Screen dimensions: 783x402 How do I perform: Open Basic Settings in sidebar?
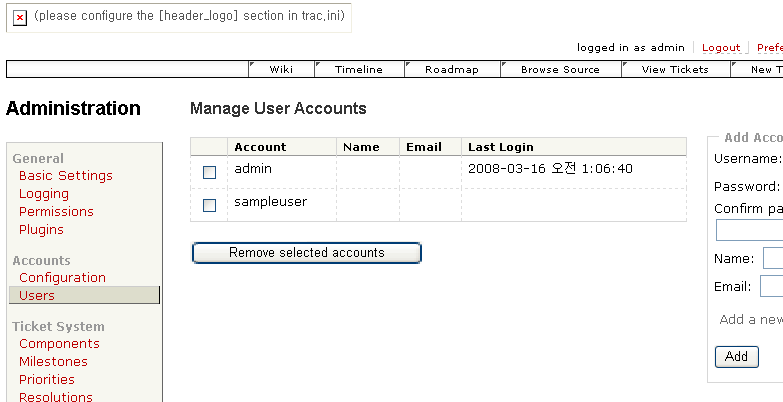(x=65, y=176)
